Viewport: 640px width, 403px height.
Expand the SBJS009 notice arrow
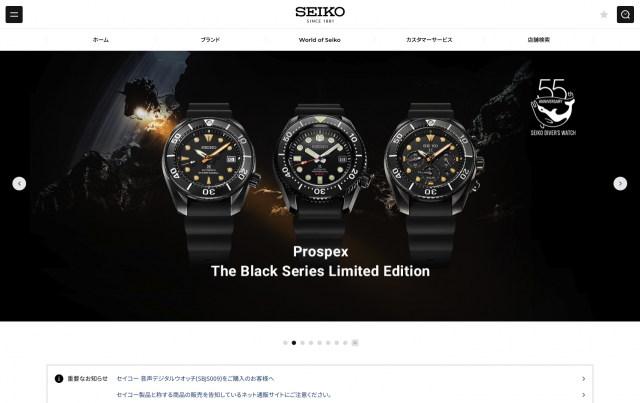pyautogui.click(x=584, y=379)
